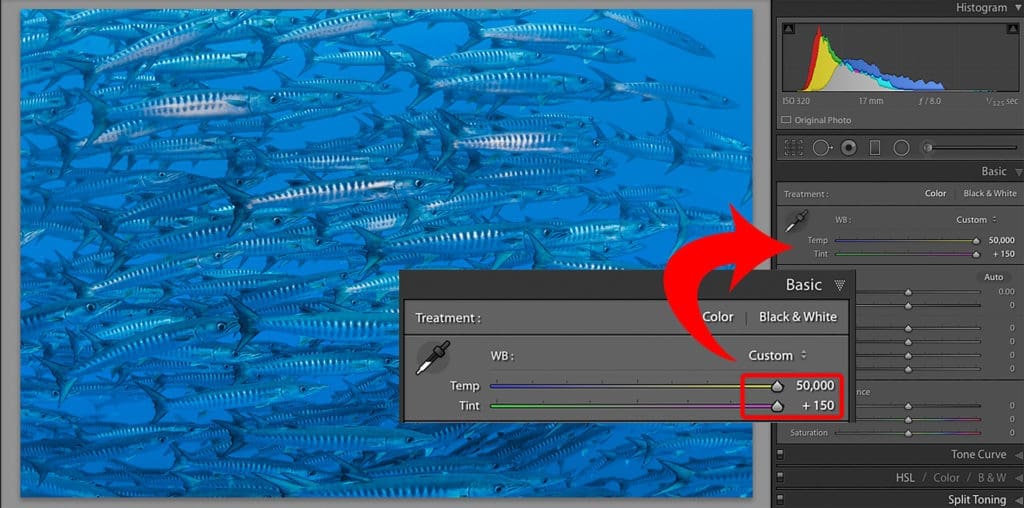Choose the Radial Filter tool
This screenshot has width=1024, height=508.
(x=901, y=148)
